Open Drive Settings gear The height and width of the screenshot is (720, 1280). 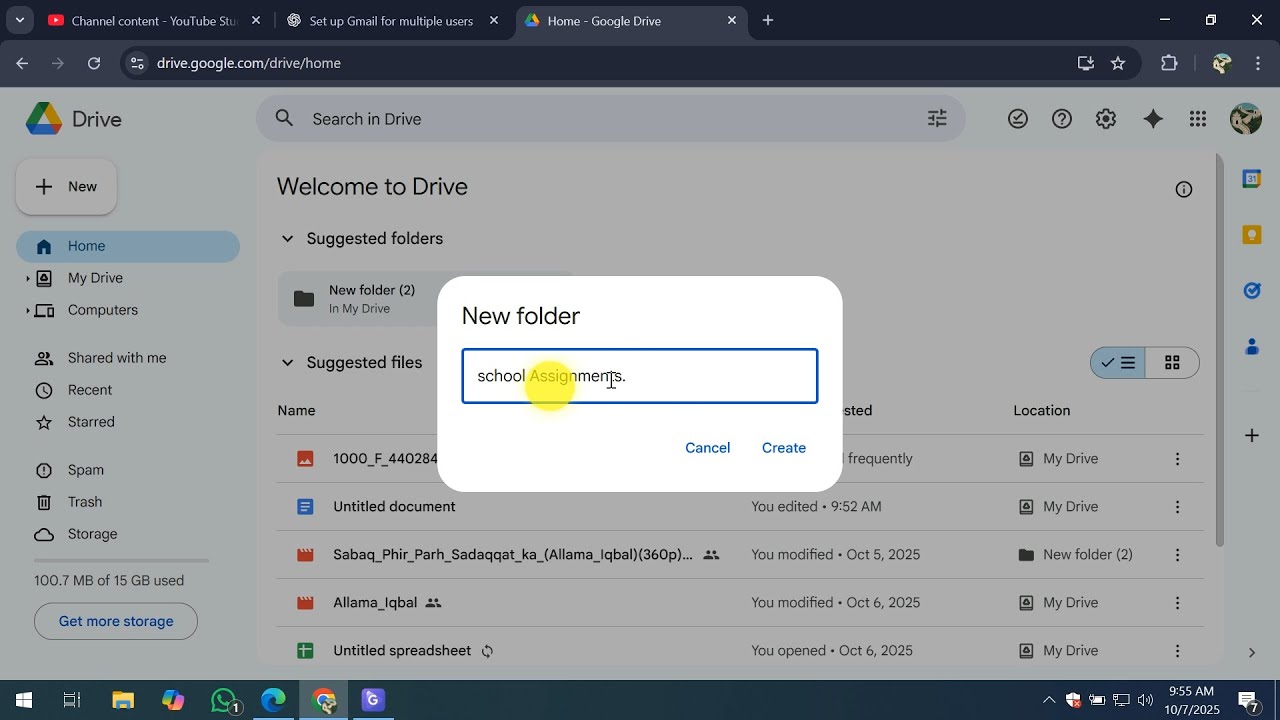point(1106,119)
